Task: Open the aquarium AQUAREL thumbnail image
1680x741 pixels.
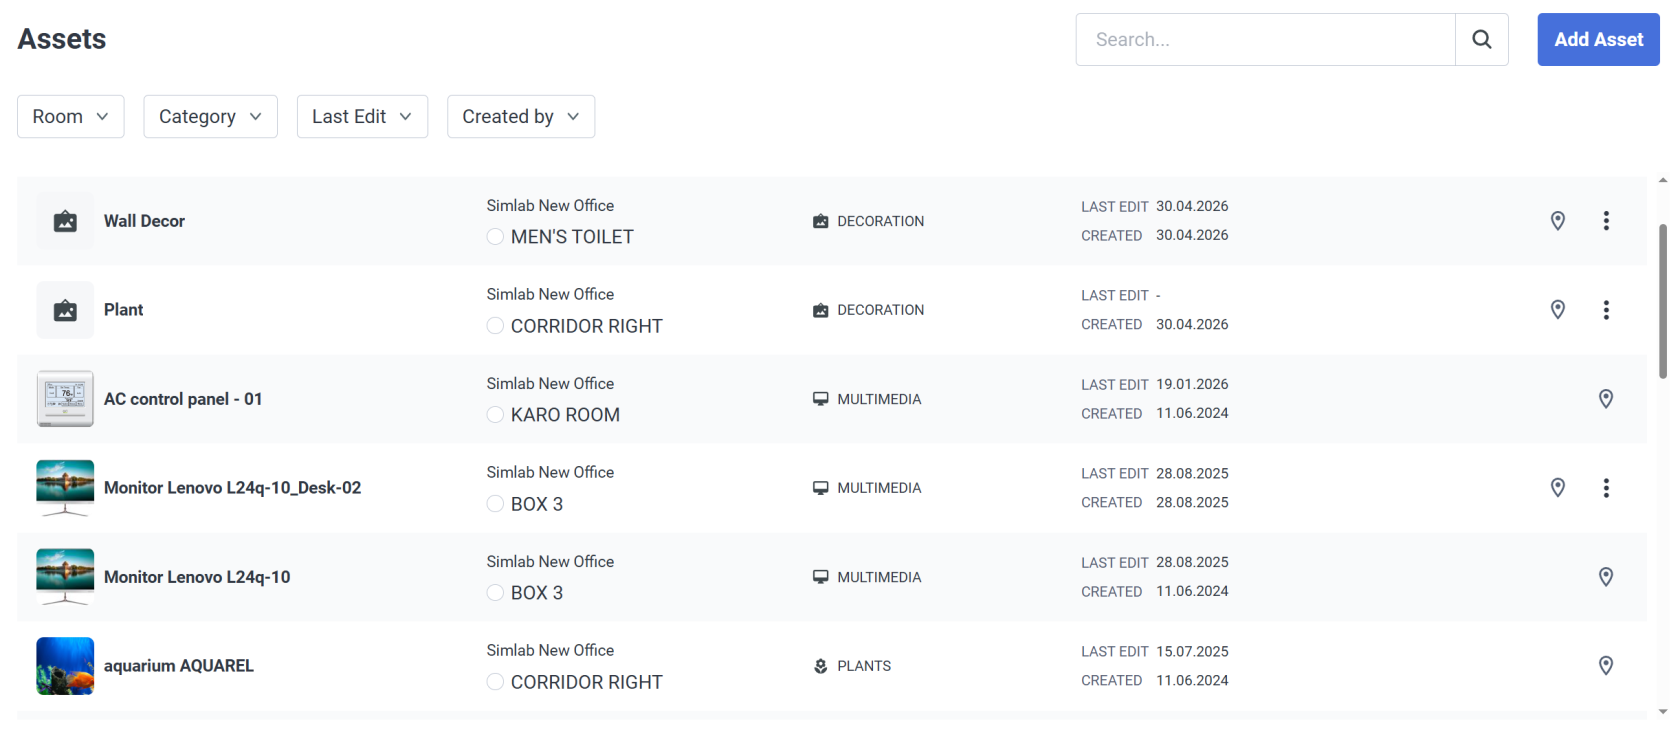Action: (x=65, y=666)
